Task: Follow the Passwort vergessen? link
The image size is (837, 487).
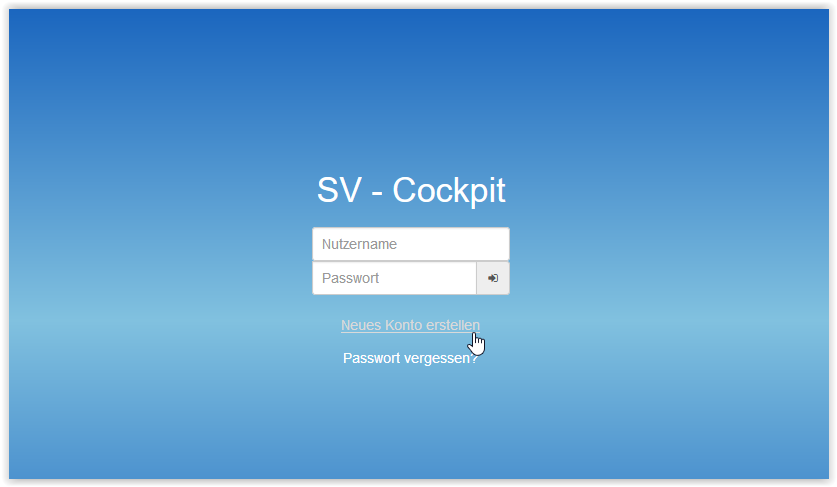Action: (410, 358)
